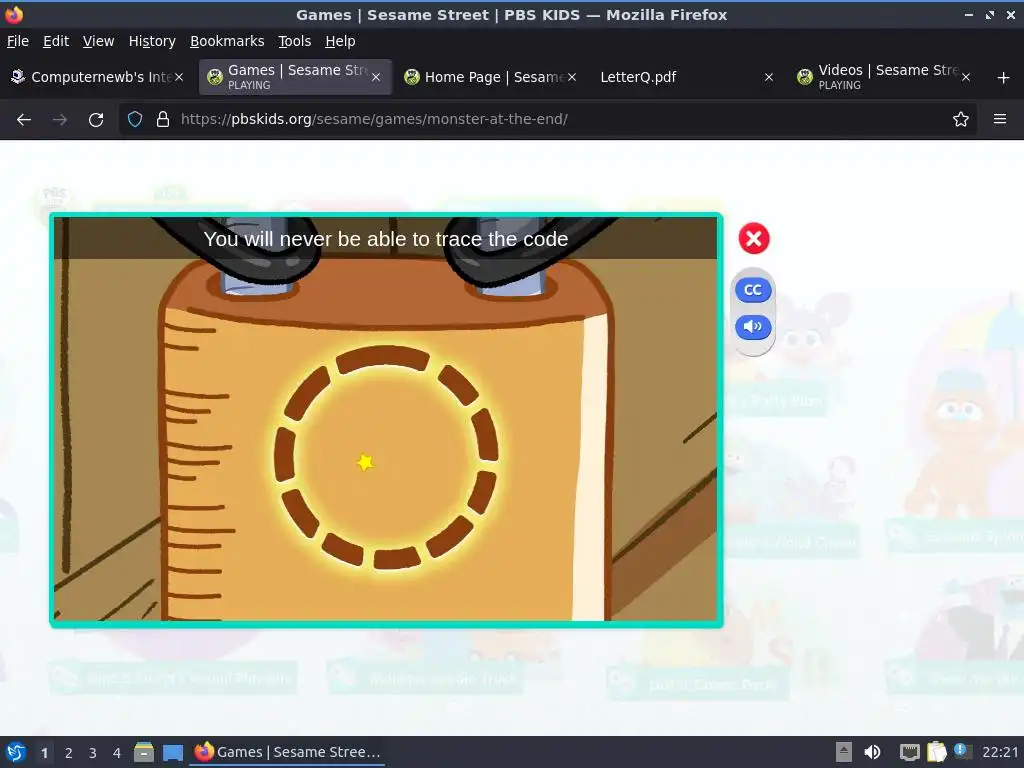The image size is (1024, 768).
Task: Close the game with the red X button
Action: click(x=754, y=238)
